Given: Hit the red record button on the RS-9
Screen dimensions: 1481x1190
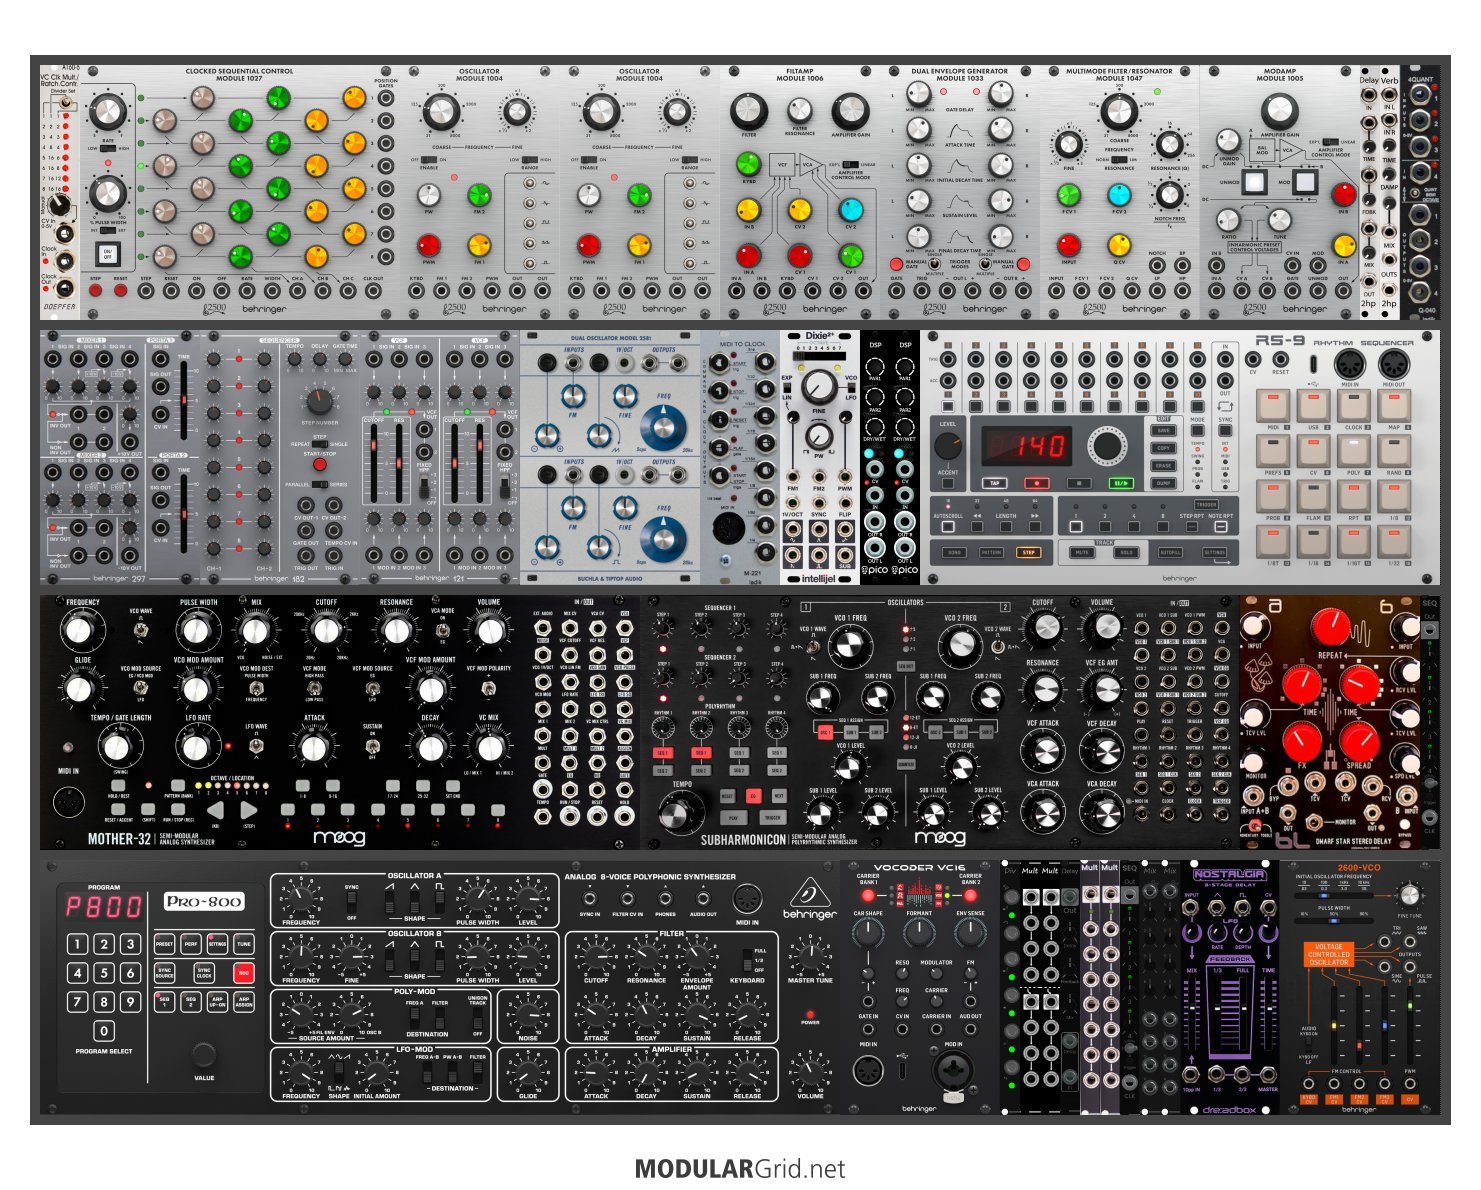Looking at the screenshot, I should tap(1037, 483).
